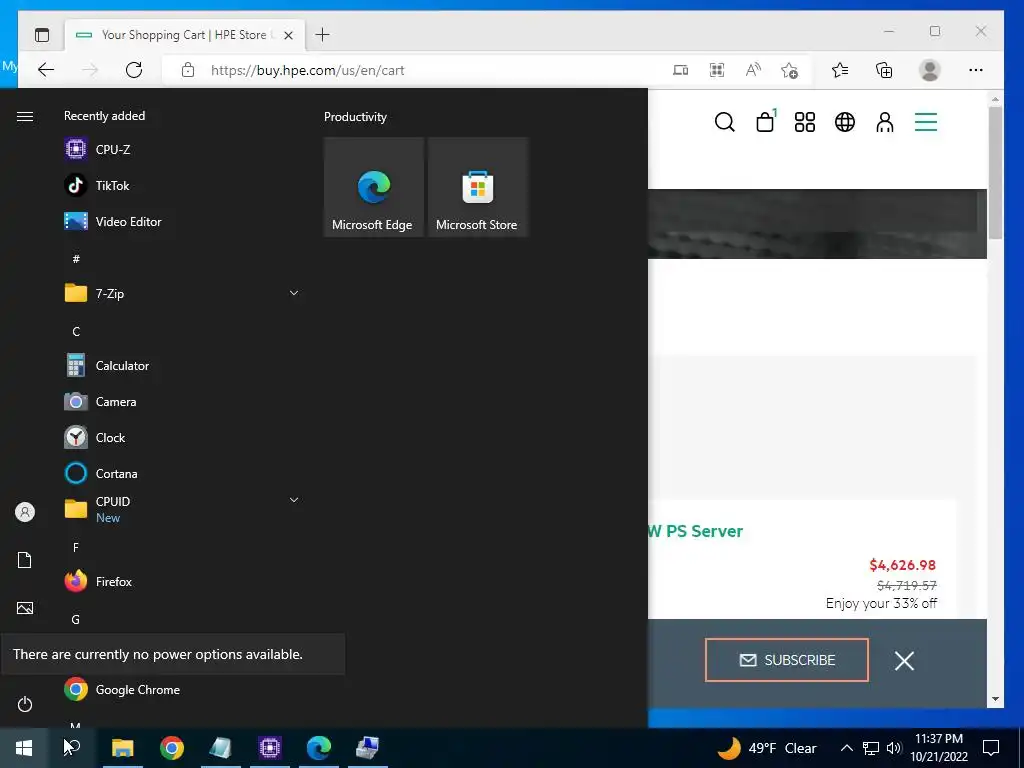Open the notification center icon
Image resolution: width=1024 pixels, height=768 pixels.
pyautogui.click(x=991, y=748)
